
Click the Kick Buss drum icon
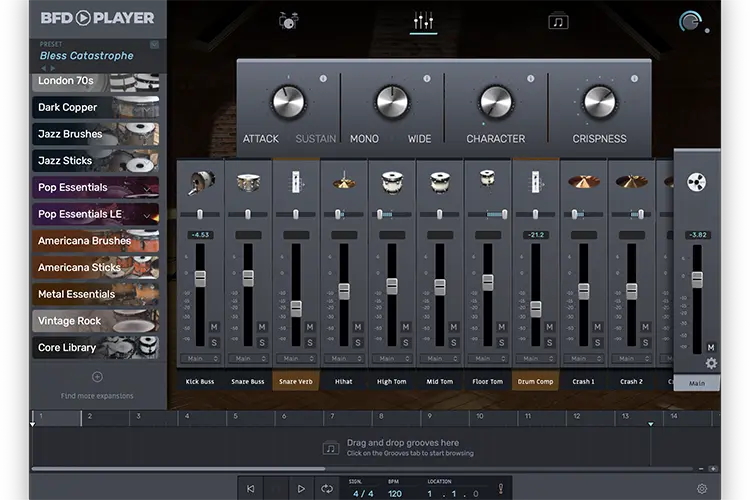point(201,182)
